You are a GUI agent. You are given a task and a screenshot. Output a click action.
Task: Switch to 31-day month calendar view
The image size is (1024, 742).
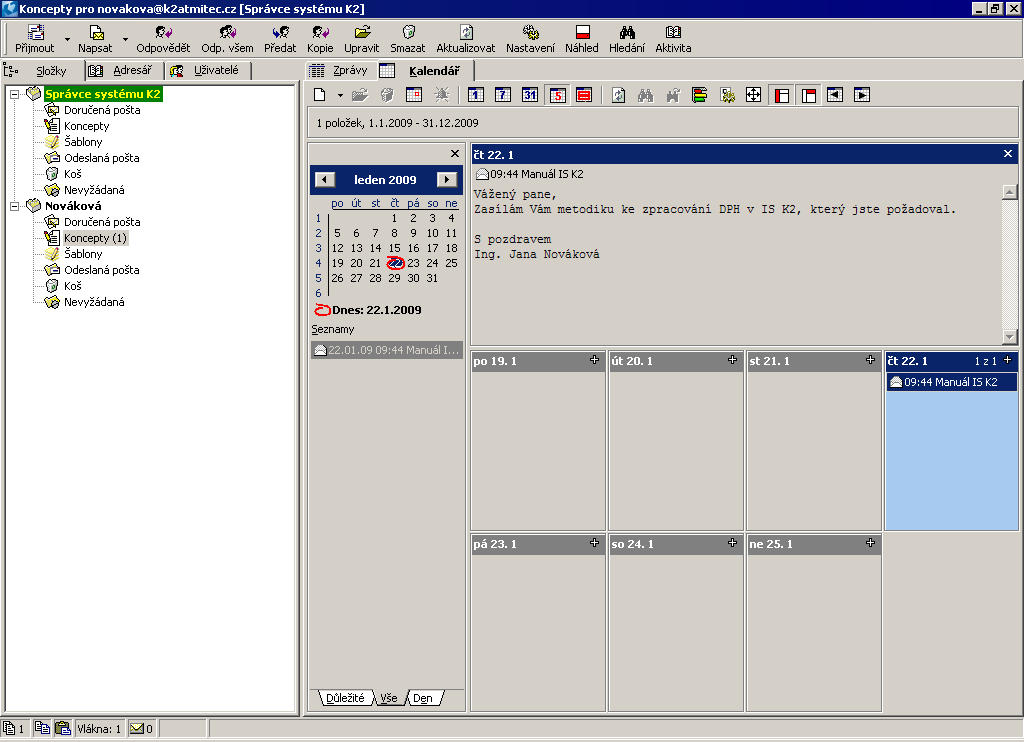(x=530, y=95)
